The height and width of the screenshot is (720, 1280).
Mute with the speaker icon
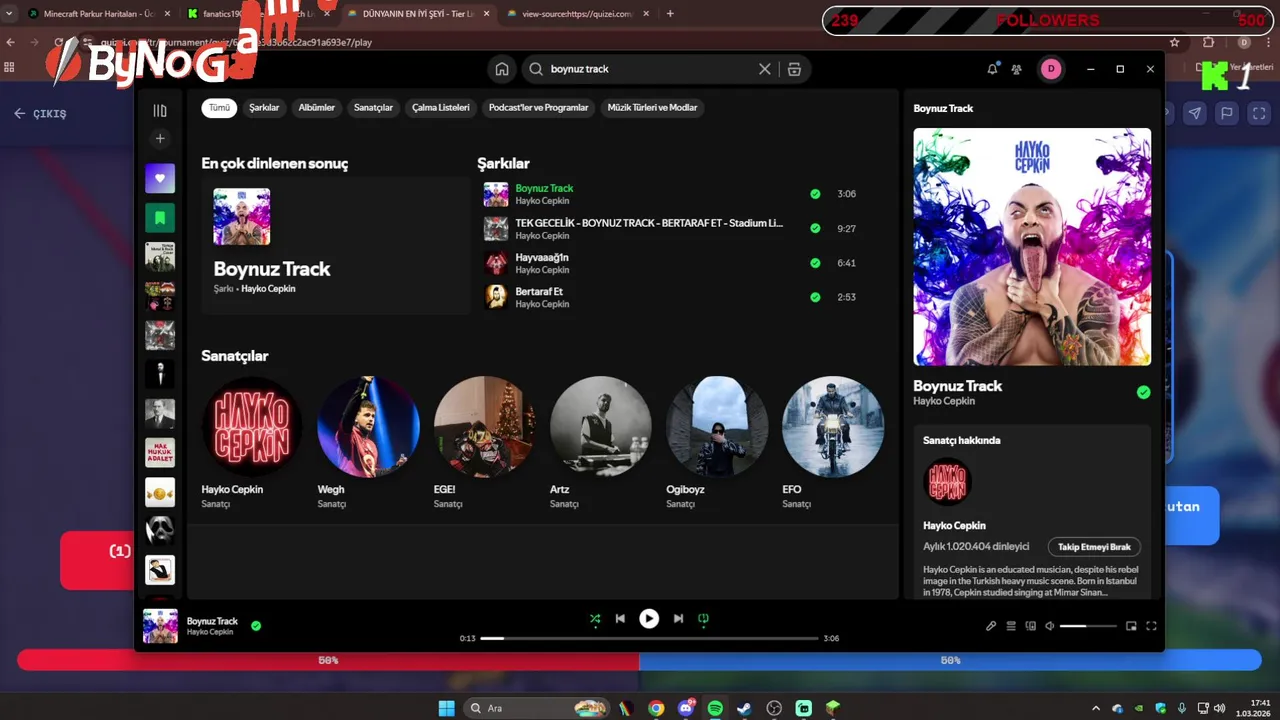coord(1050,626)
